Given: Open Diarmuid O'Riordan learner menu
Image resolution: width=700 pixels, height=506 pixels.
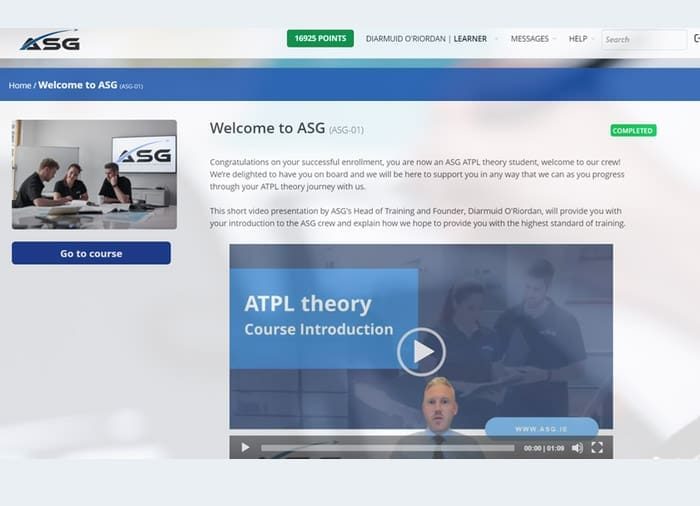Looking at the screenshot, I should [x=426, y=39].
